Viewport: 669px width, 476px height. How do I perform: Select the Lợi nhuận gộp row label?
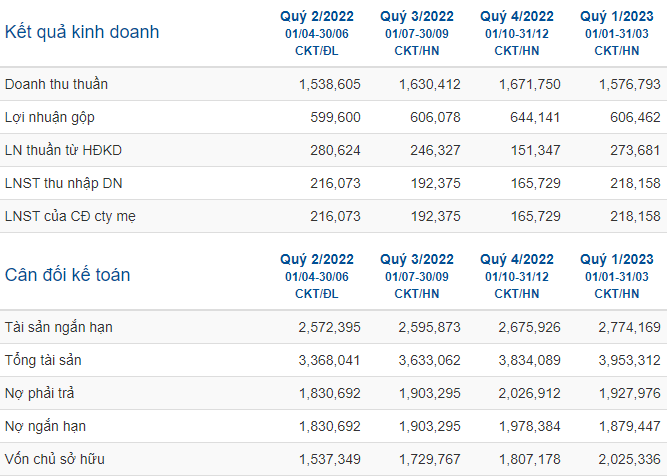(49, 117)
